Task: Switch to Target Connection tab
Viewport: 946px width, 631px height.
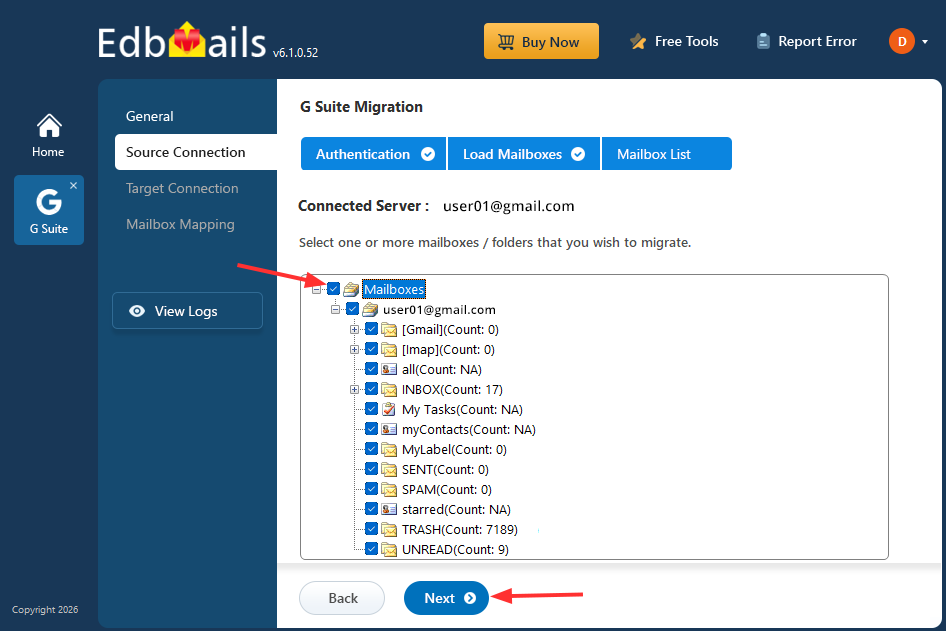Action: pyautogui.click(x=182, y=188)
